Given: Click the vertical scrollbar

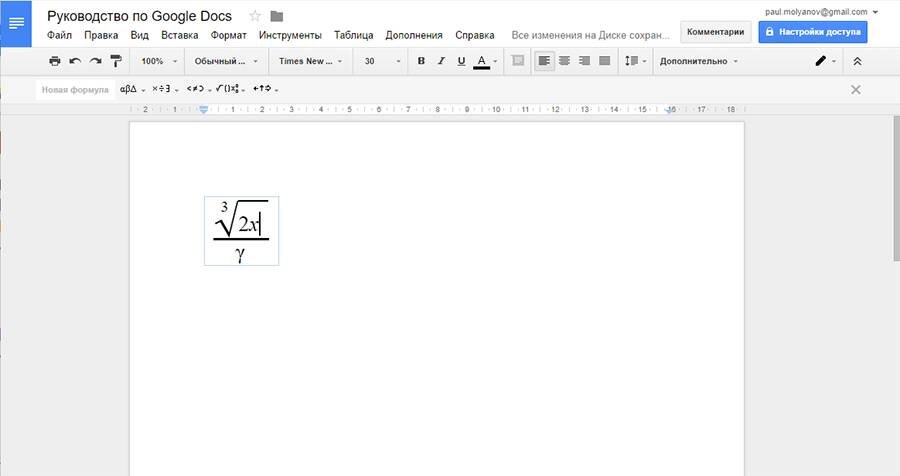Looking at the screenshot, I should [x=897, y=188].
